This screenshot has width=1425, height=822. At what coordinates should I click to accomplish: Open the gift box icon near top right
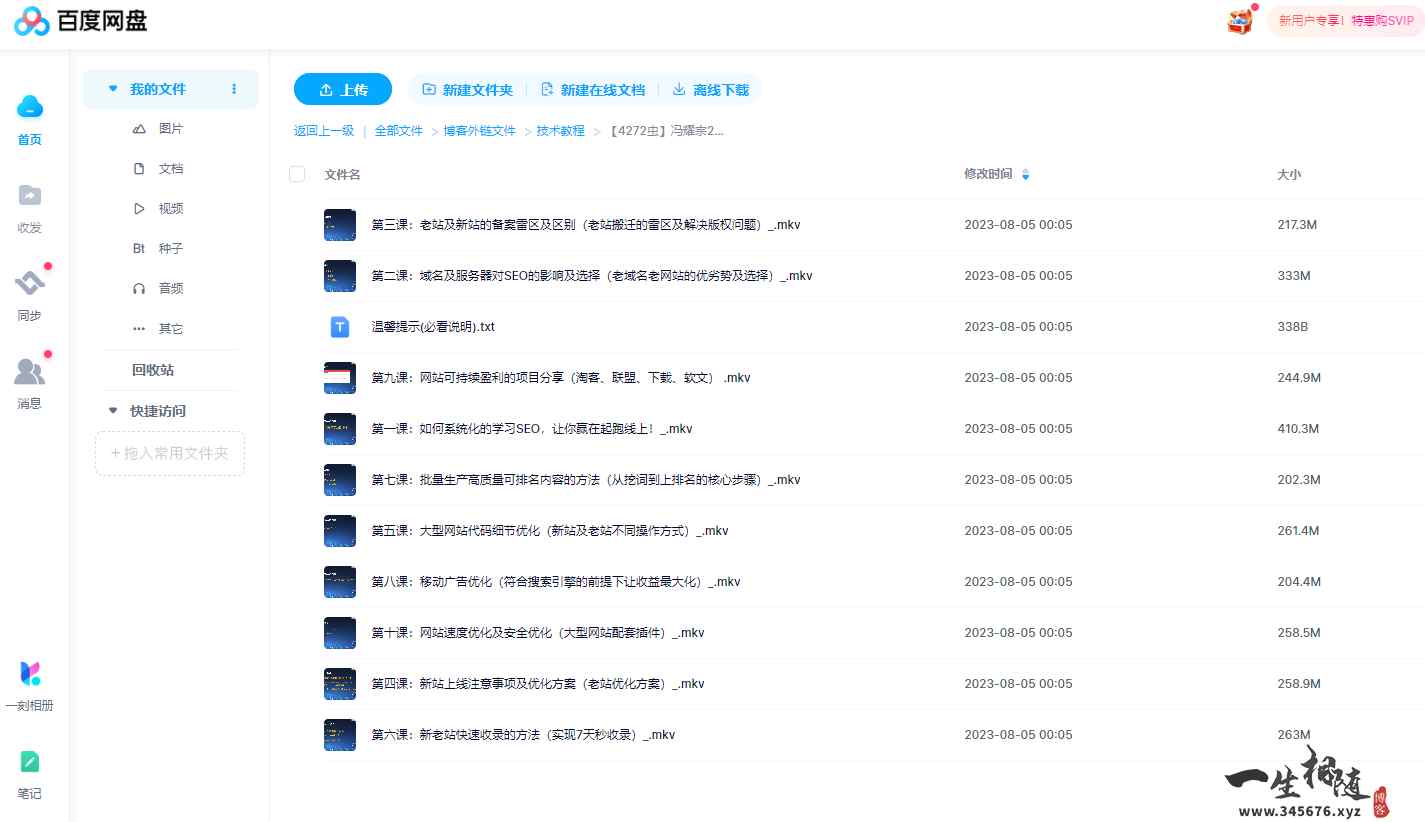click(1239, 20)
